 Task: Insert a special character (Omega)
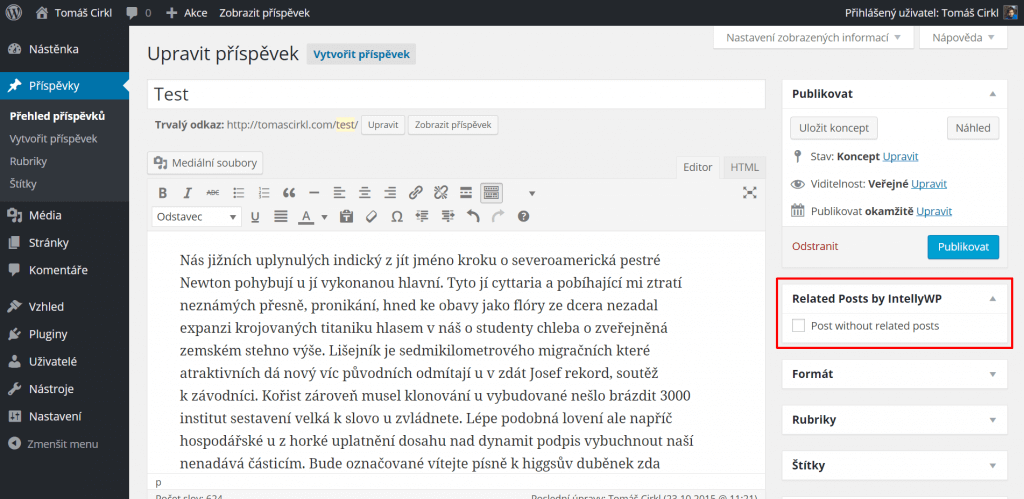(x=396, y=216)
